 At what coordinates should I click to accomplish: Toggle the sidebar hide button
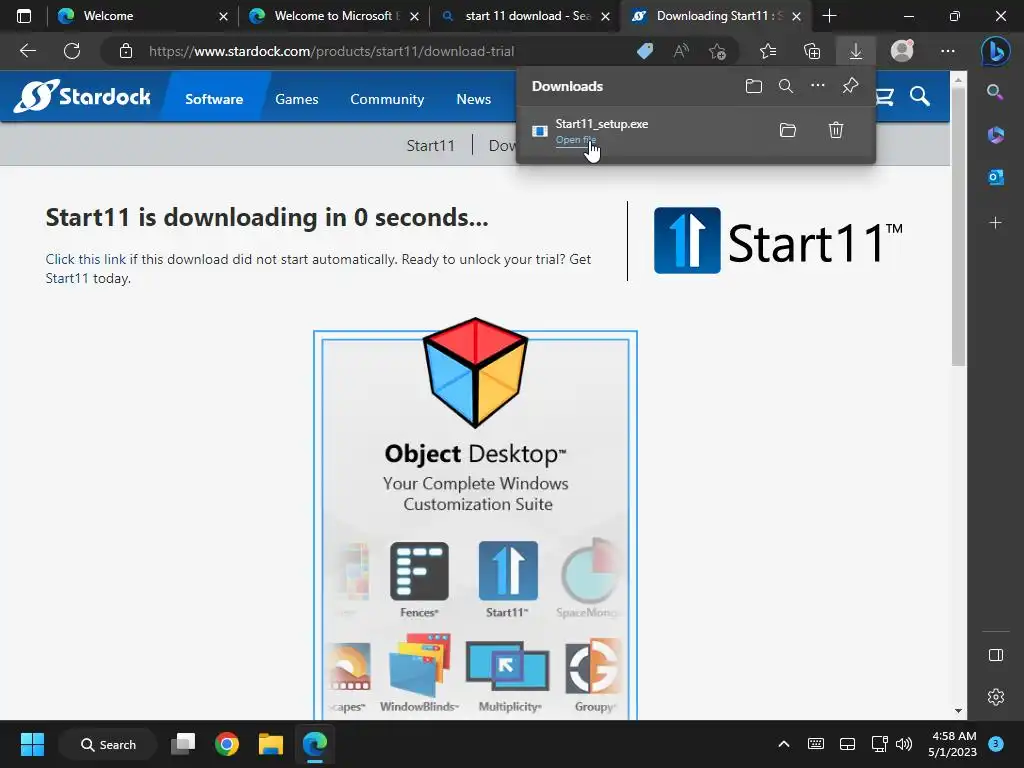995,655
